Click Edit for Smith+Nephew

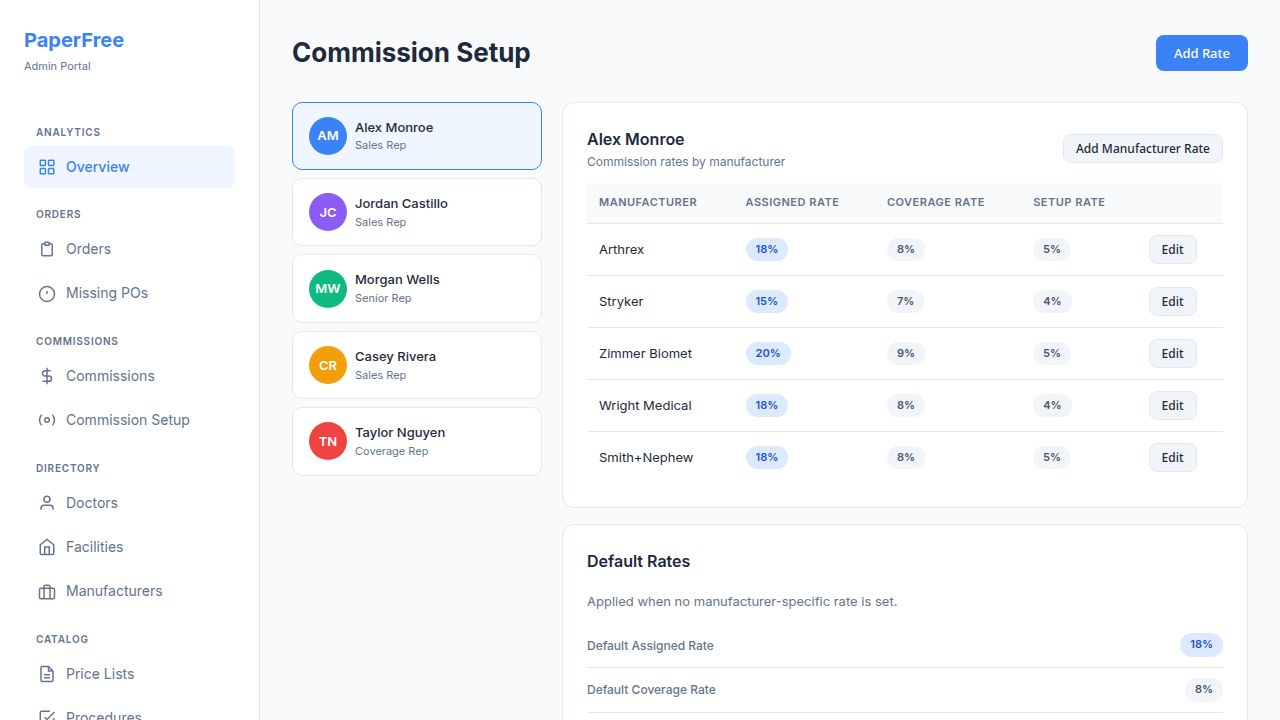[x=1172, y=458]
